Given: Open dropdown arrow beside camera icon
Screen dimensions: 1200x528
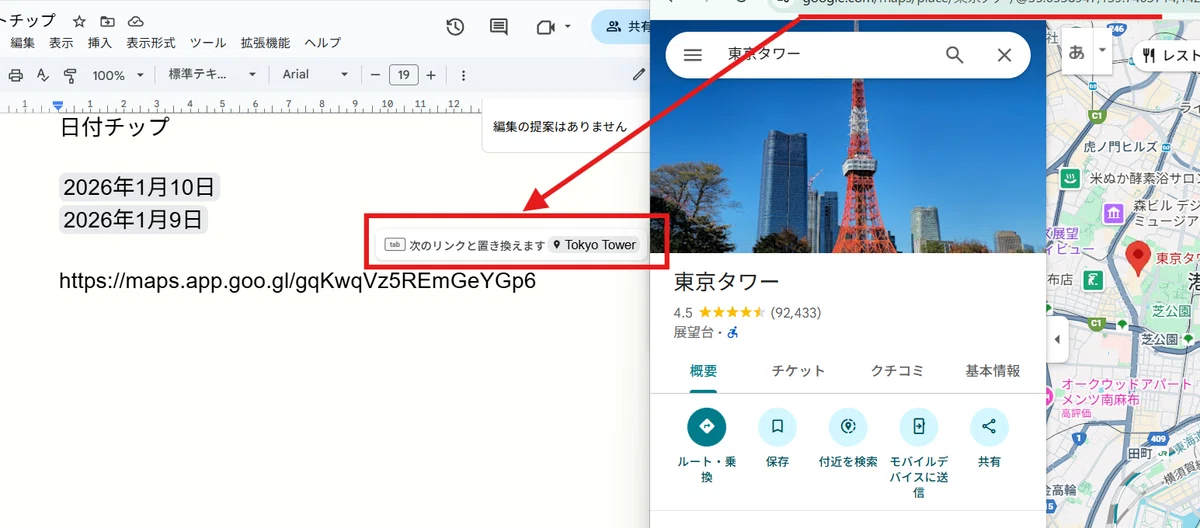Looking at the screenshot, I should pyautogui.click(x=568, y=27).
